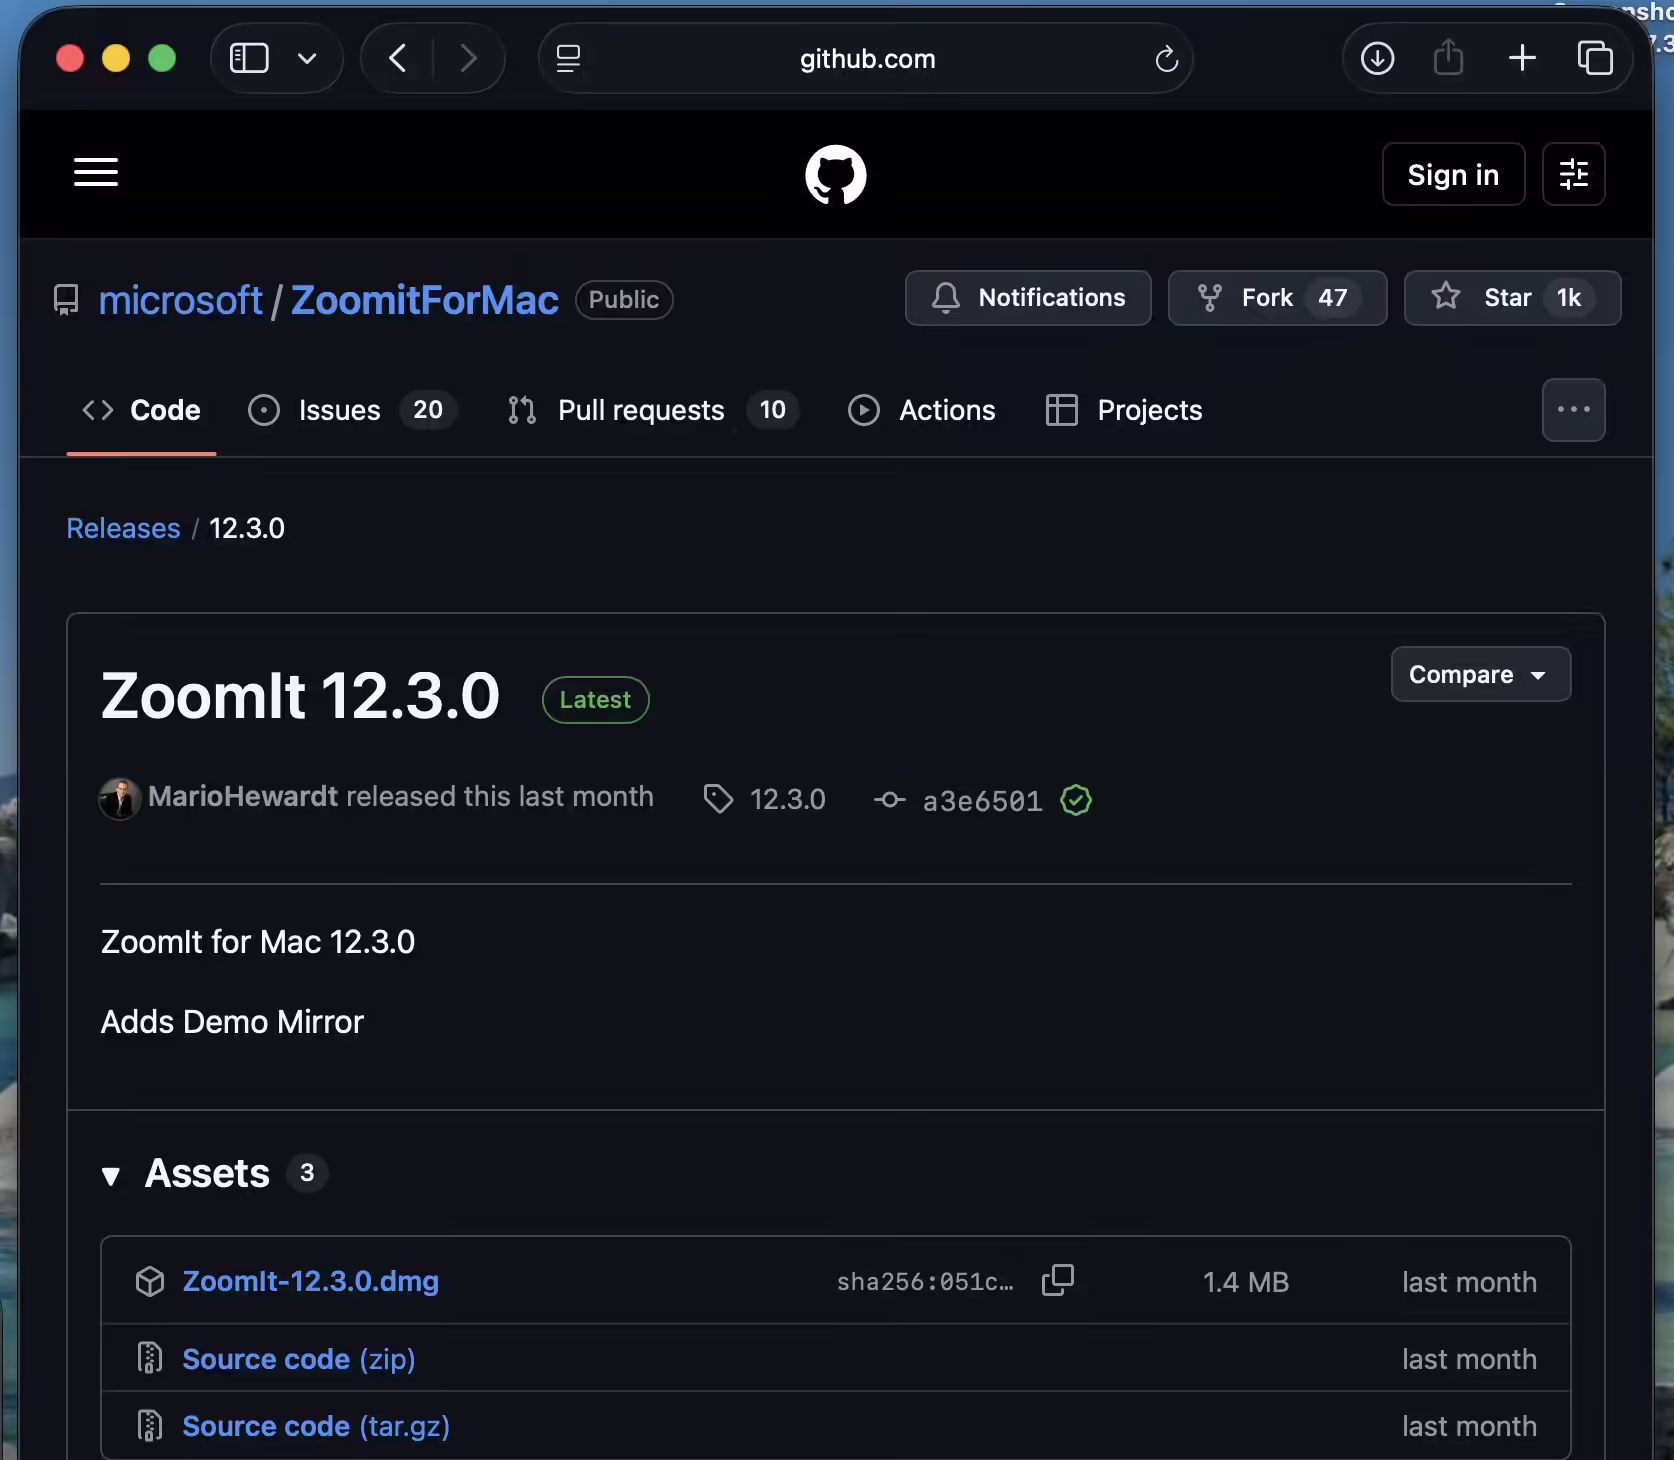Toggle the Safari sidebar button

point(249,59)
